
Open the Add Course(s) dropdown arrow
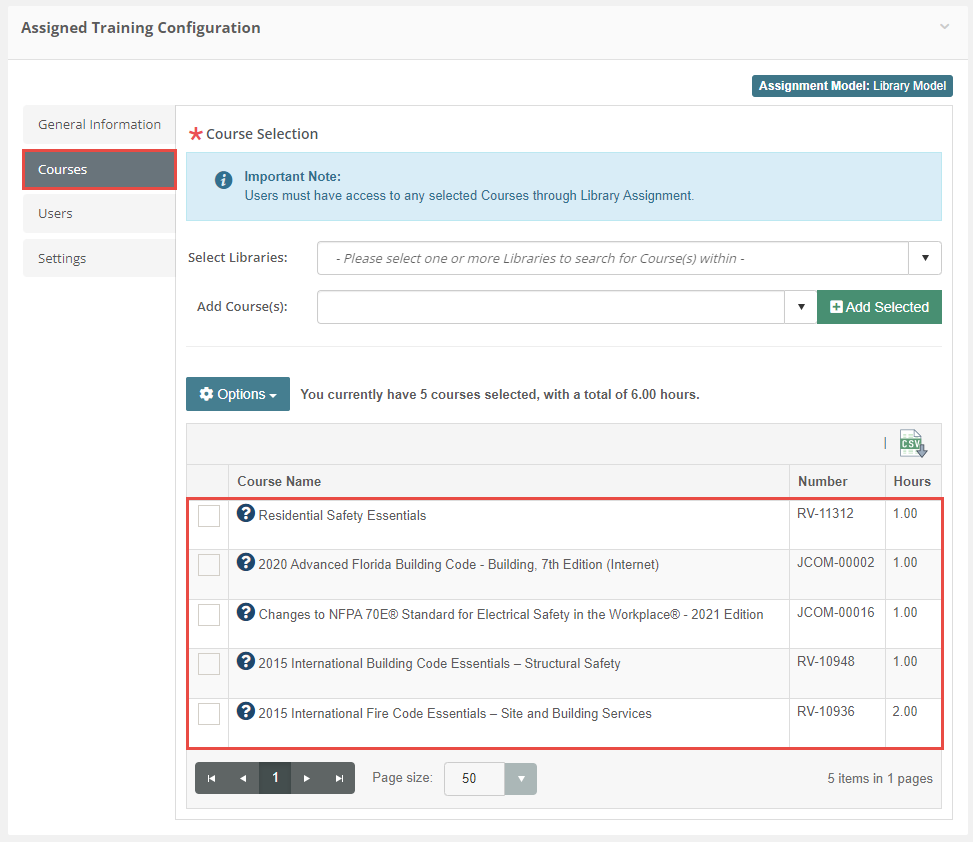point(801,307)
